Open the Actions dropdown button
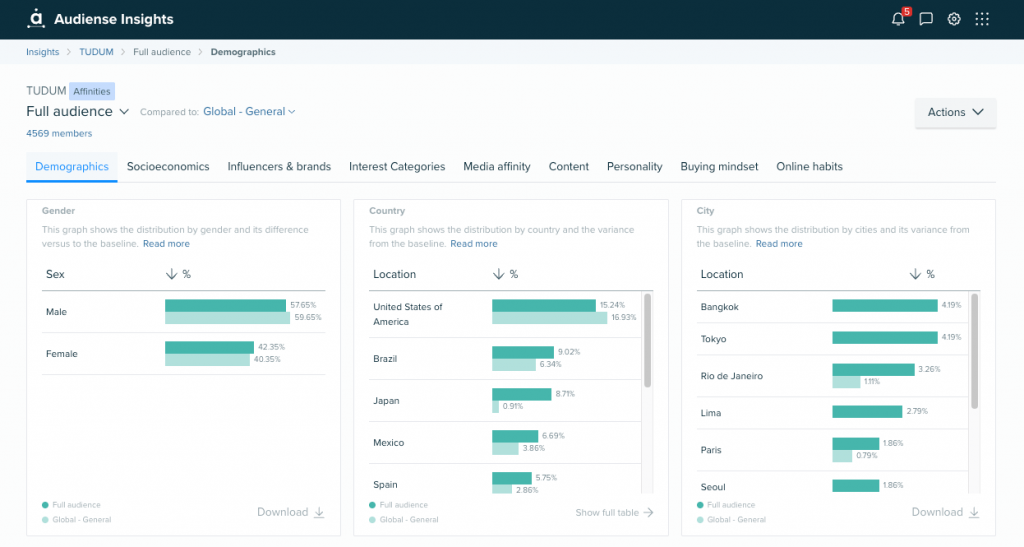 click(955, 112)
